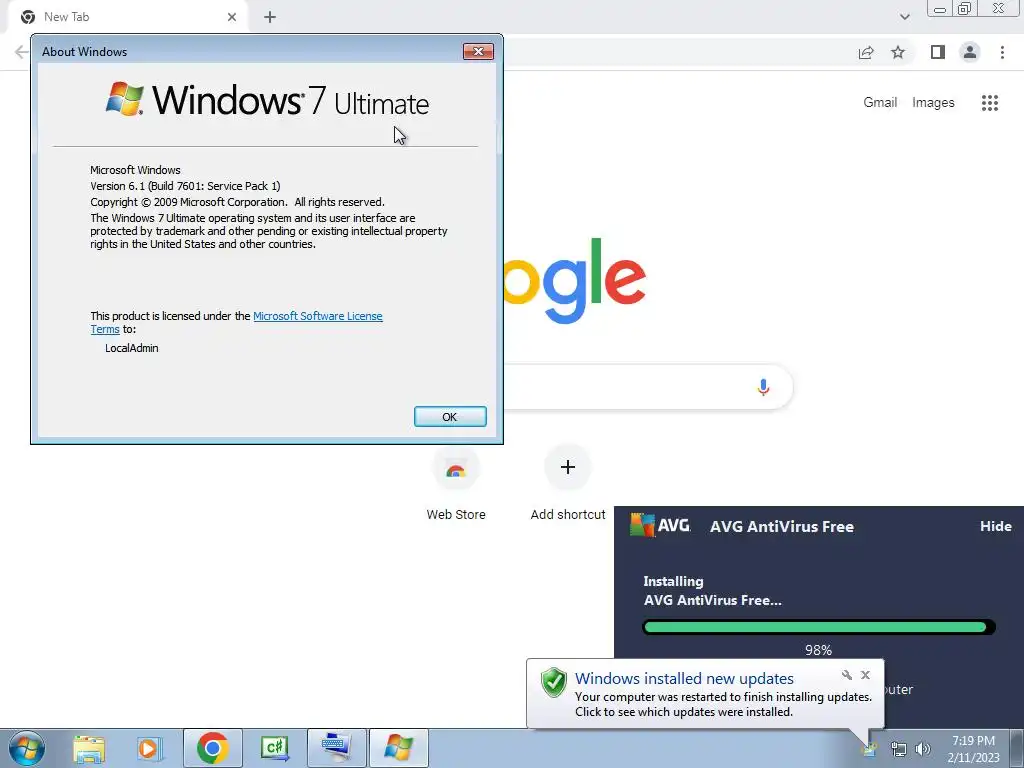Click the Chrome share page icon
Image resolution: width=1024 pixels, height=768 pixels.
[x=866, y=52]
